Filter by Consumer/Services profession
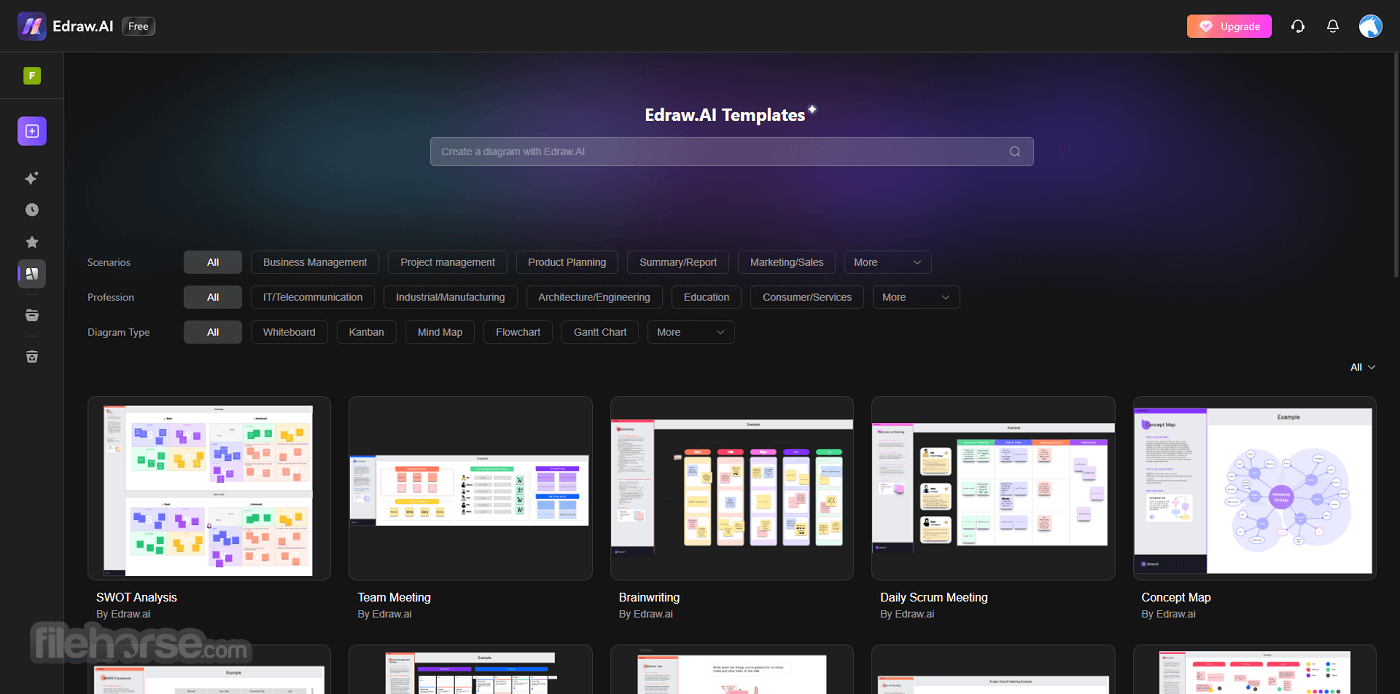1400x694 pixels. click(807, 297)
